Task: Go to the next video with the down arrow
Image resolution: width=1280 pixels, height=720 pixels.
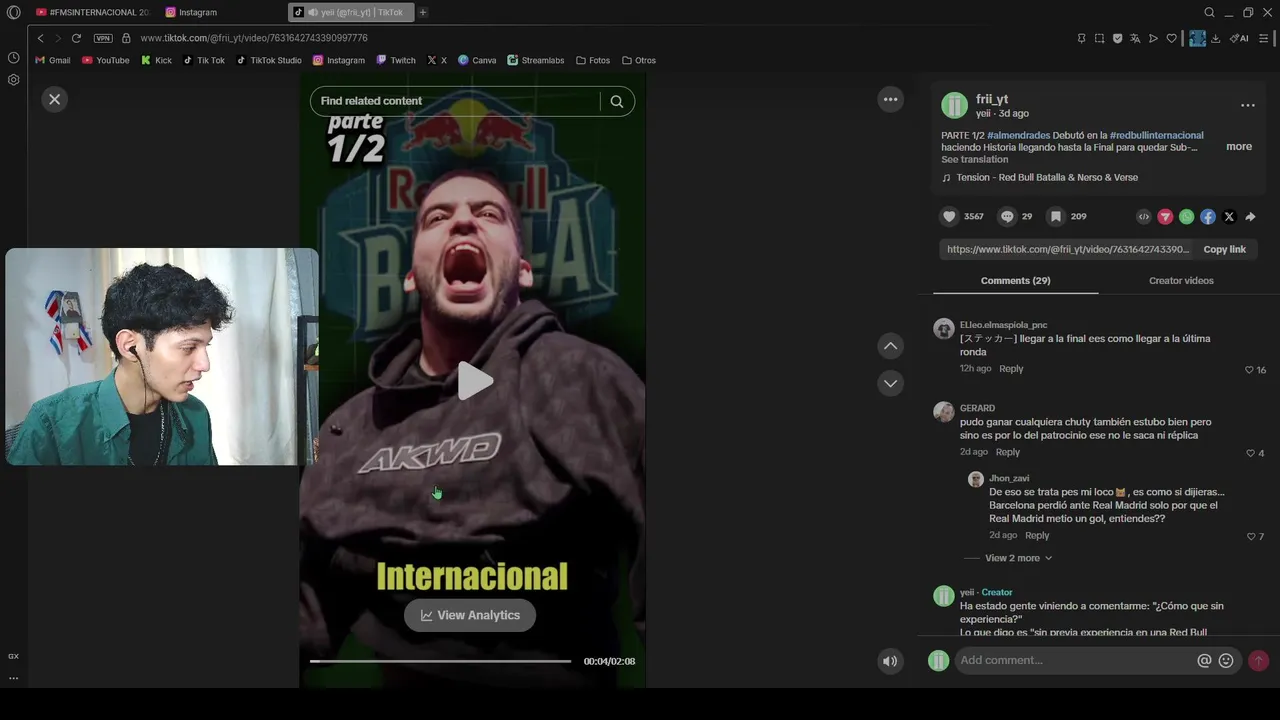Action: coord(890,383)
